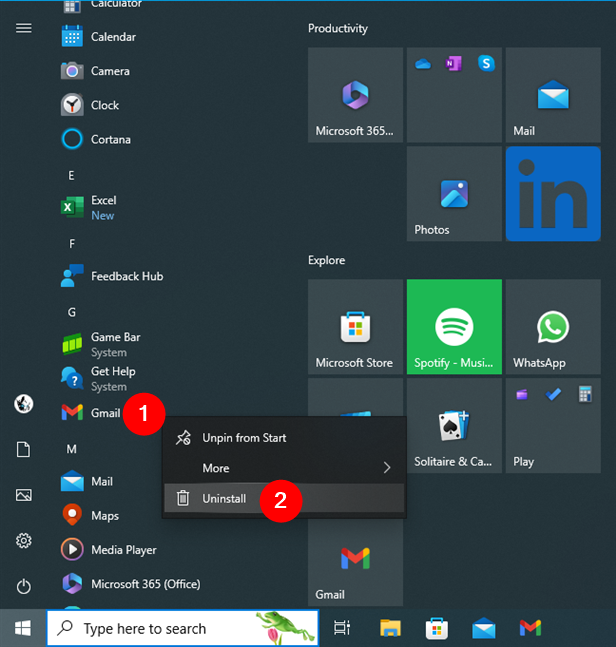This screenshot has height=647, width=616.
Task: Select Uninstall from the context menu
Action: [x=284, y=498]
